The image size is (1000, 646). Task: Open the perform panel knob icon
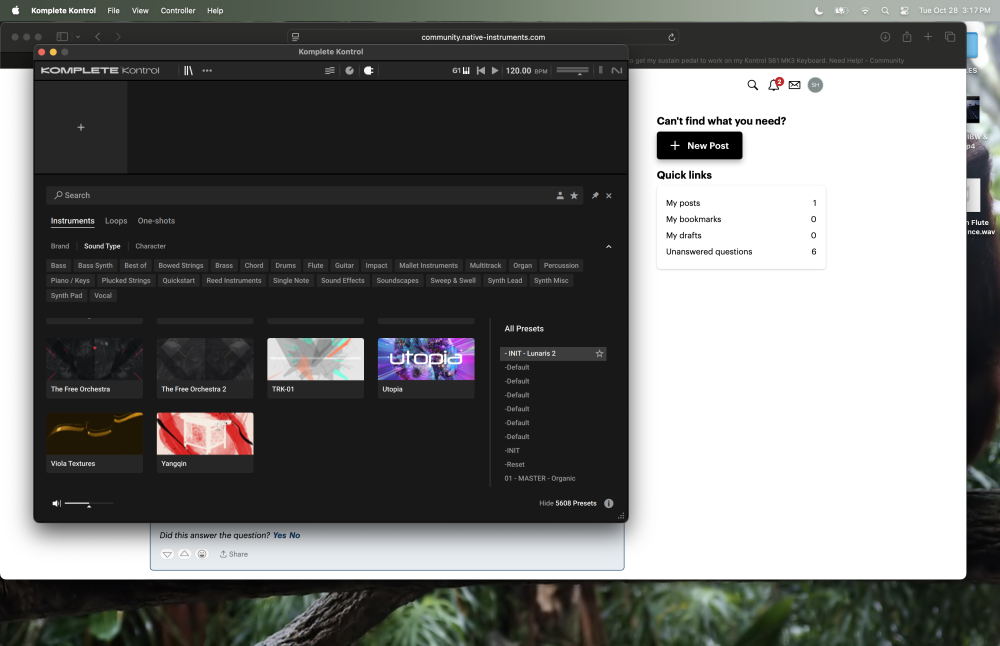(x=349, y=71)
